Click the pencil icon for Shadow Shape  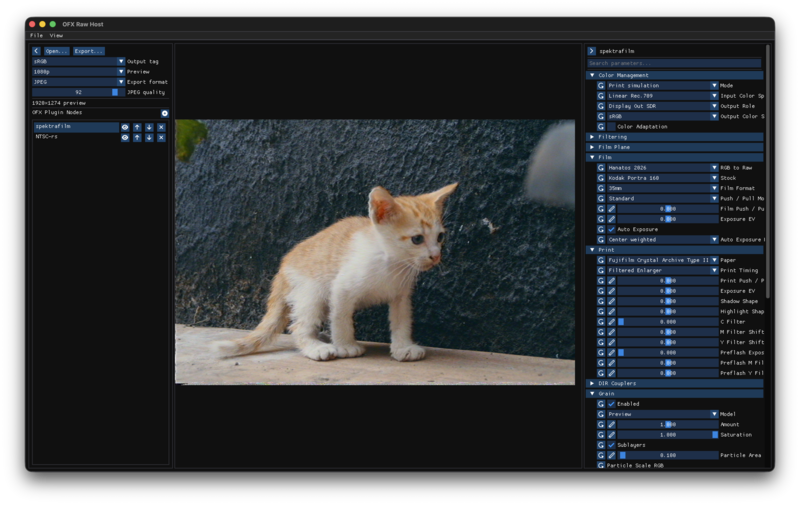[611, 301]
